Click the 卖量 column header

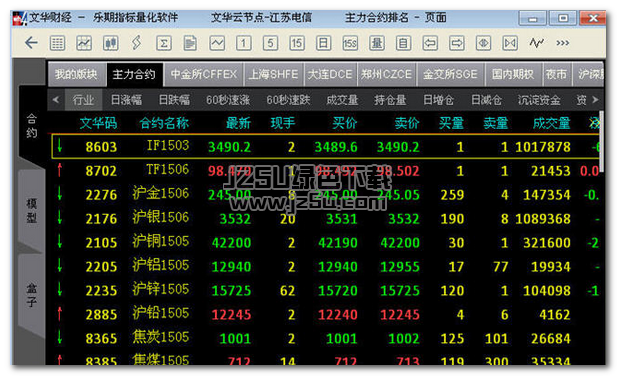[496, 123]
